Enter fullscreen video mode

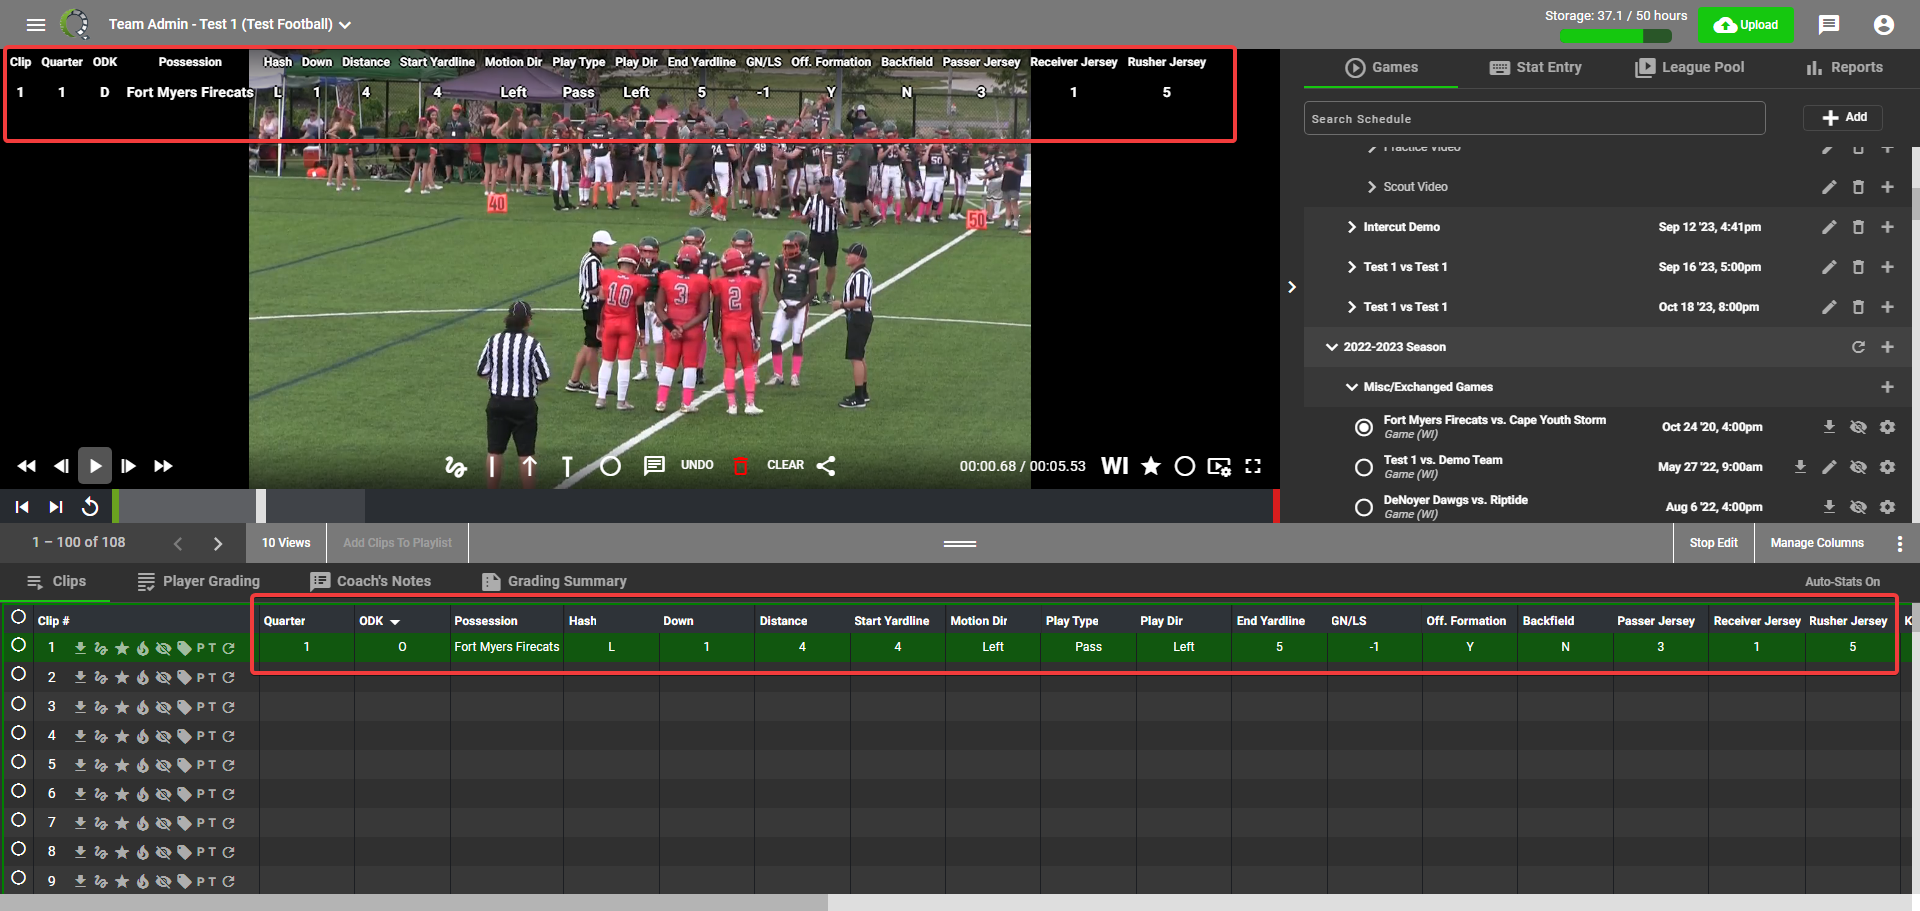pyautogui.click(x=1253, y=466)
